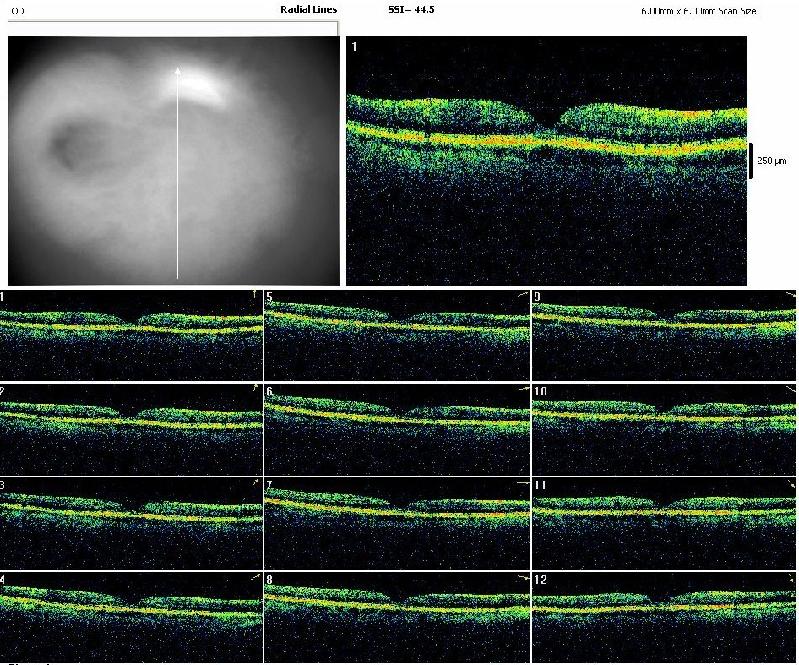Select radial scan thumbnail number 10
The width and height of the screenshot is (799, 665).
(665, 428)
